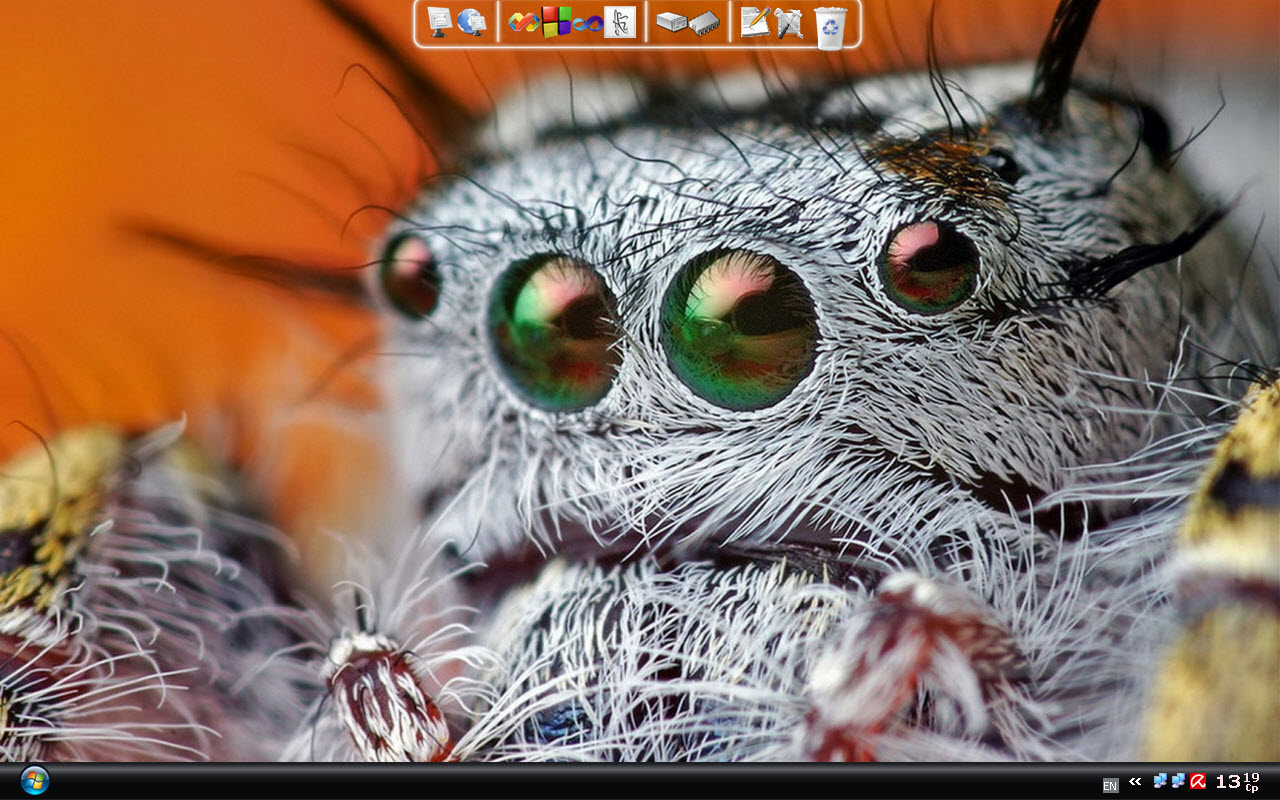Click the RAM memory chip dock icon
Image resolution: width=1280 pixels, height=800 pixels.
[x=705, y=23]
